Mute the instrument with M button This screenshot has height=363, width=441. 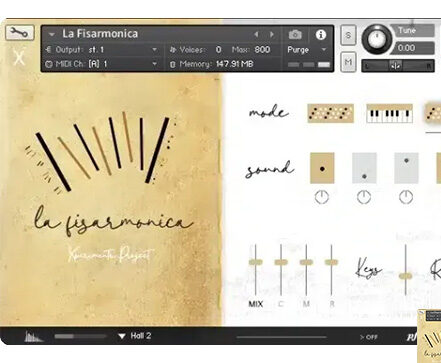coord(348,62)
